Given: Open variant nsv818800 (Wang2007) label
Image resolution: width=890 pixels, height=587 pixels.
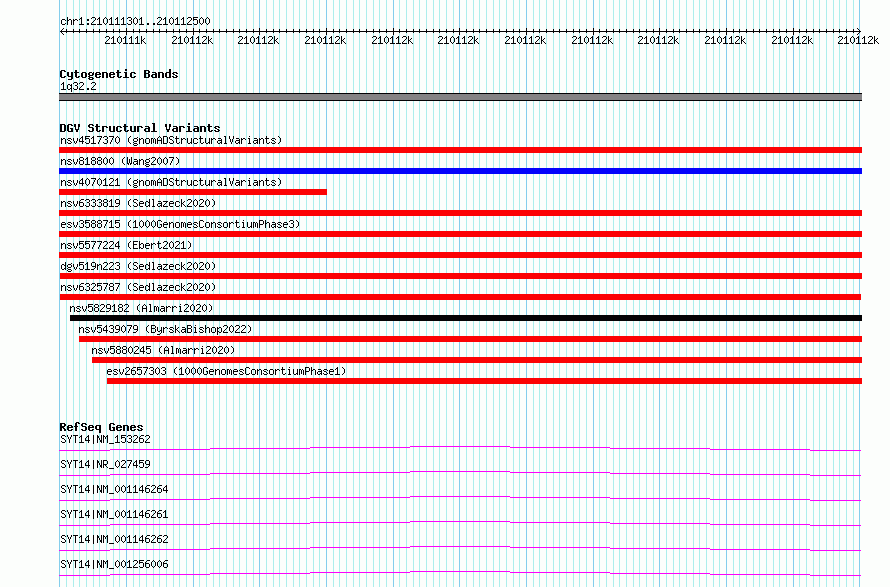Looking at the screenshot, I should 120,161.
